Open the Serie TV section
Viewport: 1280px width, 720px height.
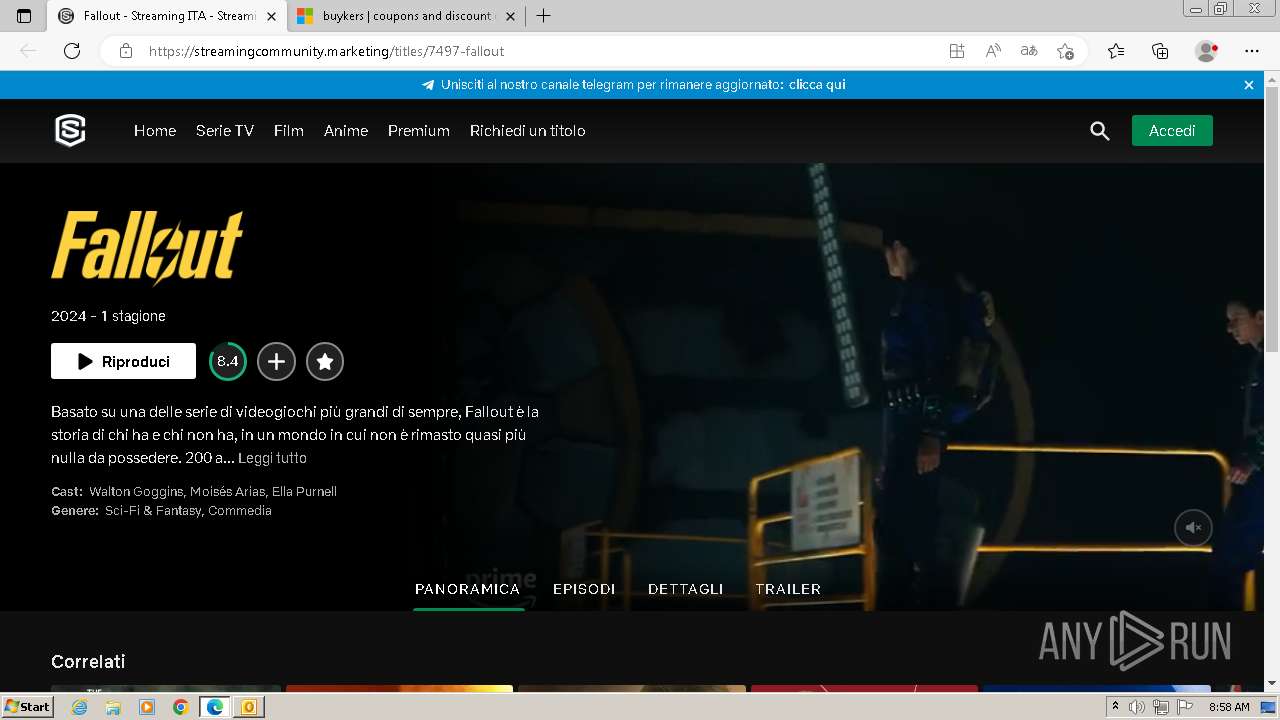[225, 131]
